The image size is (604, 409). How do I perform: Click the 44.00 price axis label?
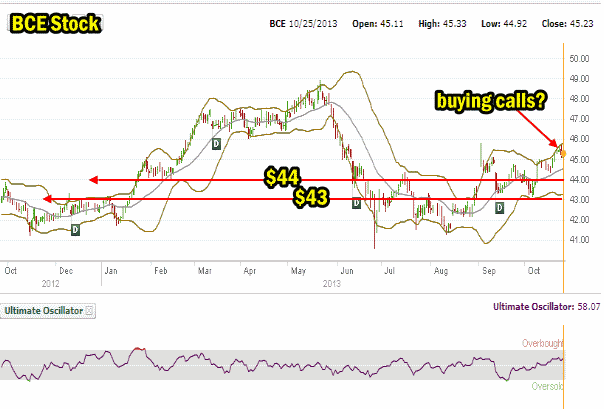coord(579,179)
